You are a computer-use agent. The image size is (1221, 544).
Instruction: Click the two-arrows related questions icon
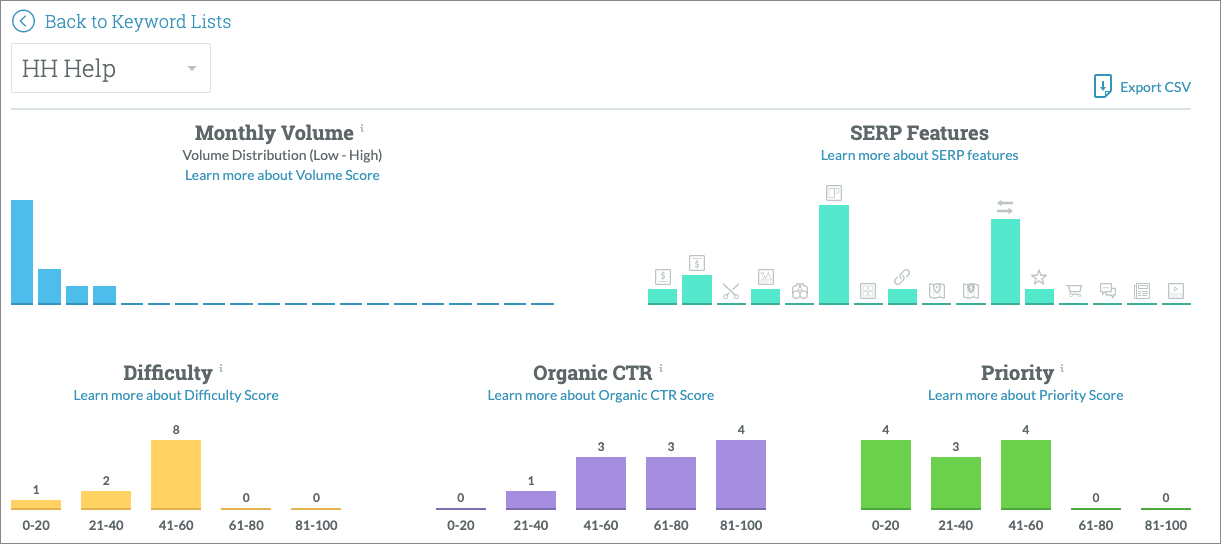coord(1005,207)
